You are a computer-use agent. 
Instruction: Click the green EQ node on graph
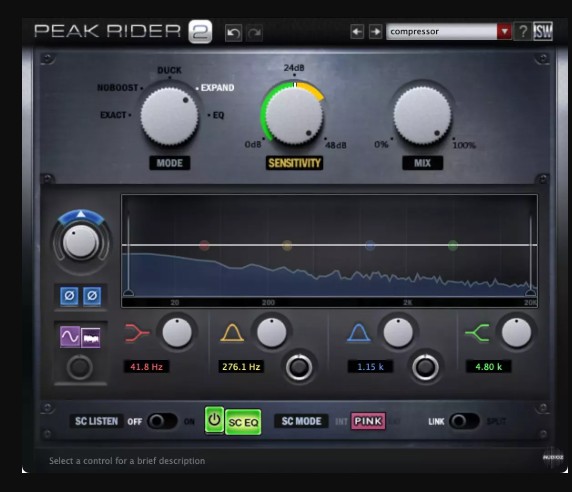coord(453,245)
